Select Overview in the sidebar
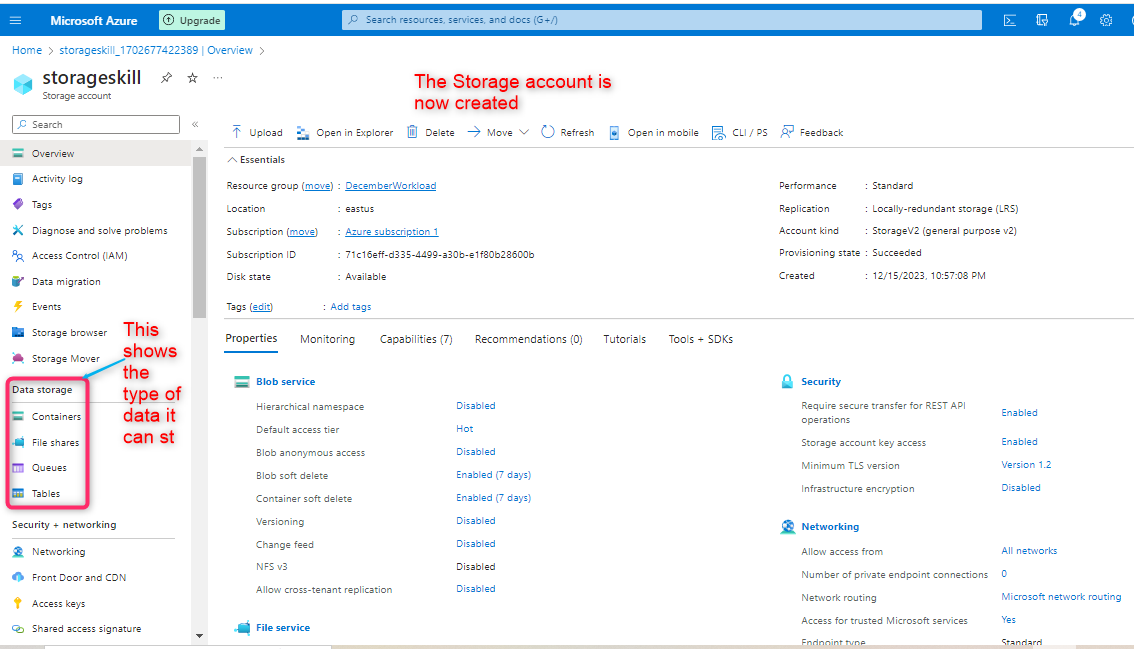This screenshot has height=649, width=1134. [x=95, y=153]
